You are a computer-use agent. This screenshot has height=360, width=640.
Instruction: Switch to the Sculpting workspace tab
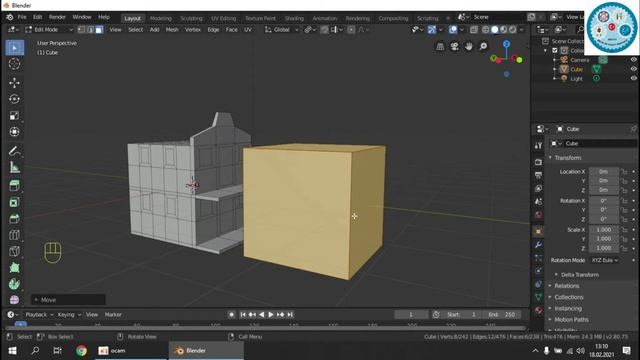coord(191,18)
